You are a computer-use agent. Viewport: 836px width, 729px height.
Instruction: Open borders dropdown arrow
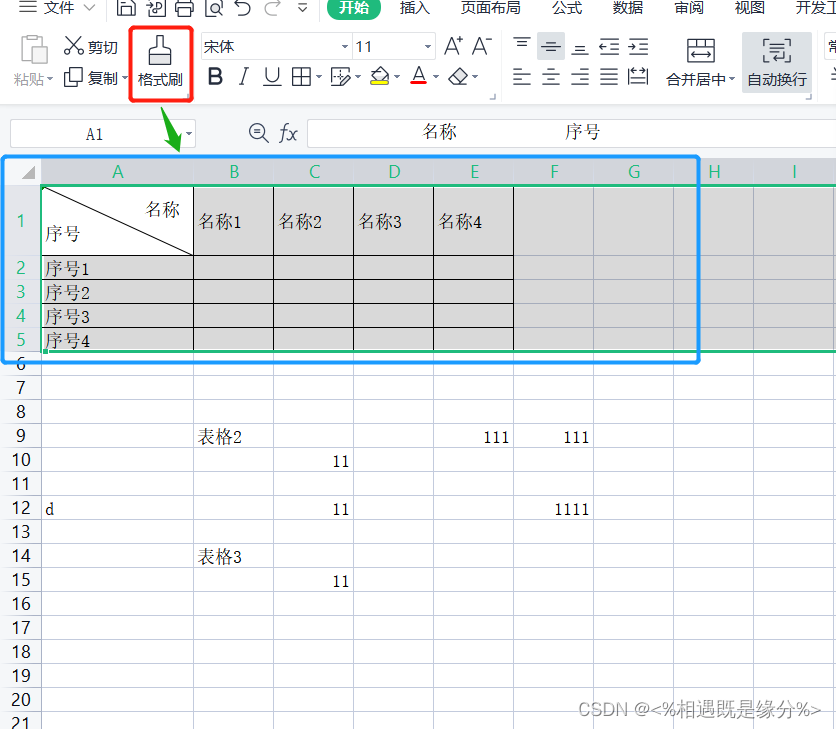click(319, 77)
